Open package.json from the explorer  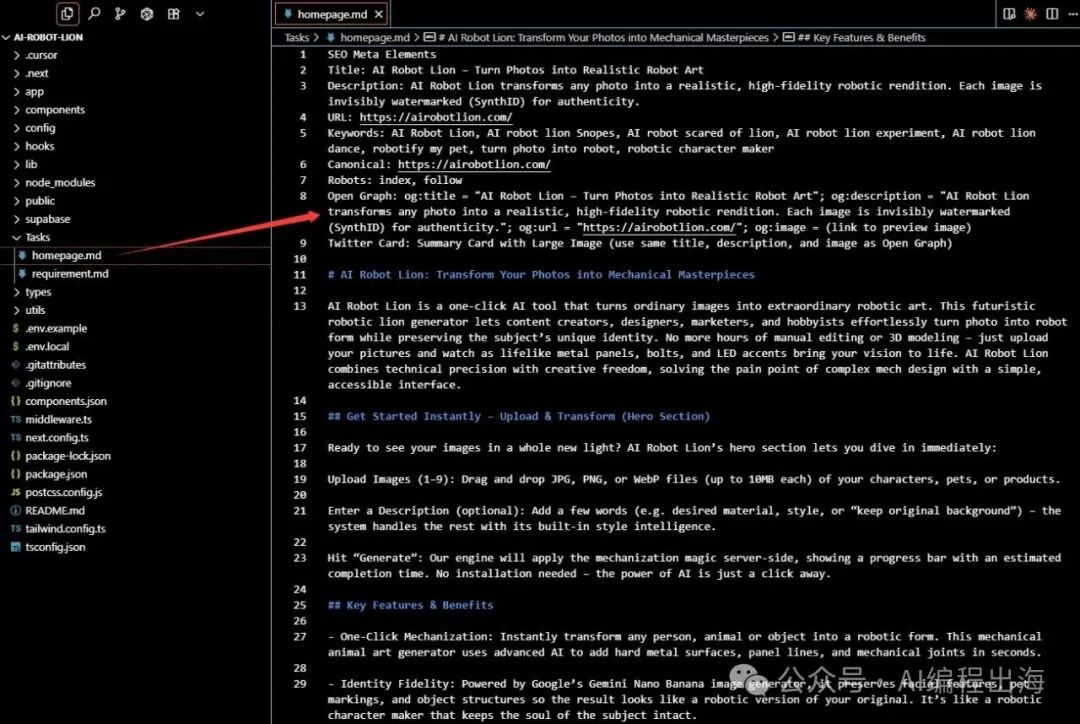click(56, 474)
